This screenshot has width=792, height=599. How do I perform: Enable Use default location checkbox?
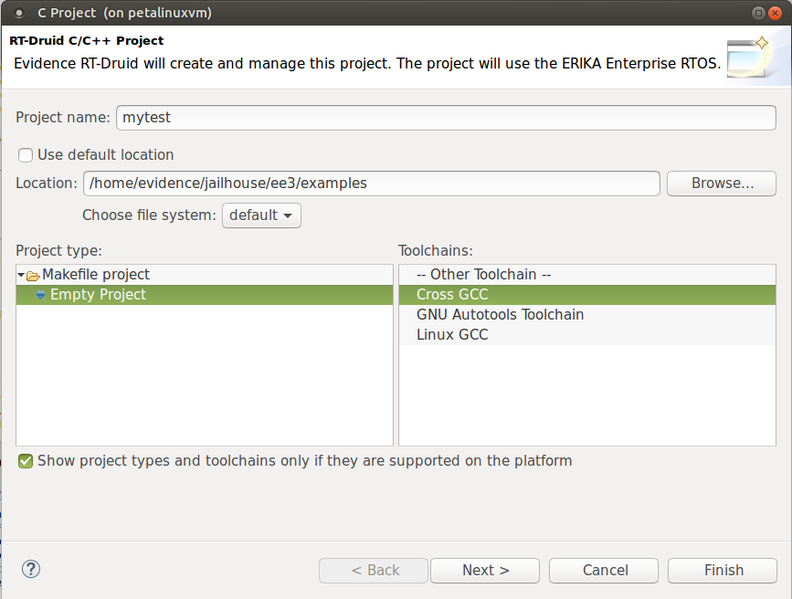tap(25, 155)
